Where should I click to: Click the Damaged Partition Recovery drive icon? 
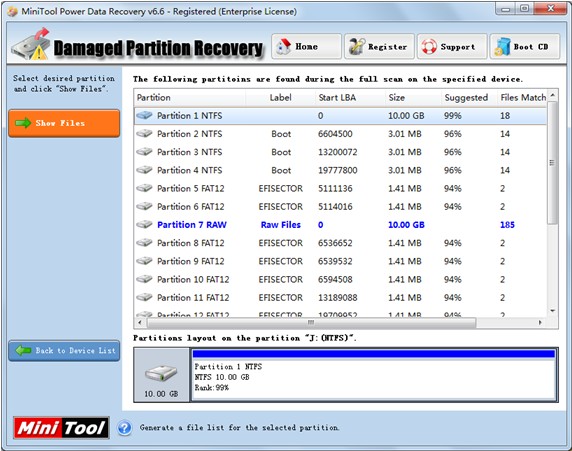click(31, 45)
